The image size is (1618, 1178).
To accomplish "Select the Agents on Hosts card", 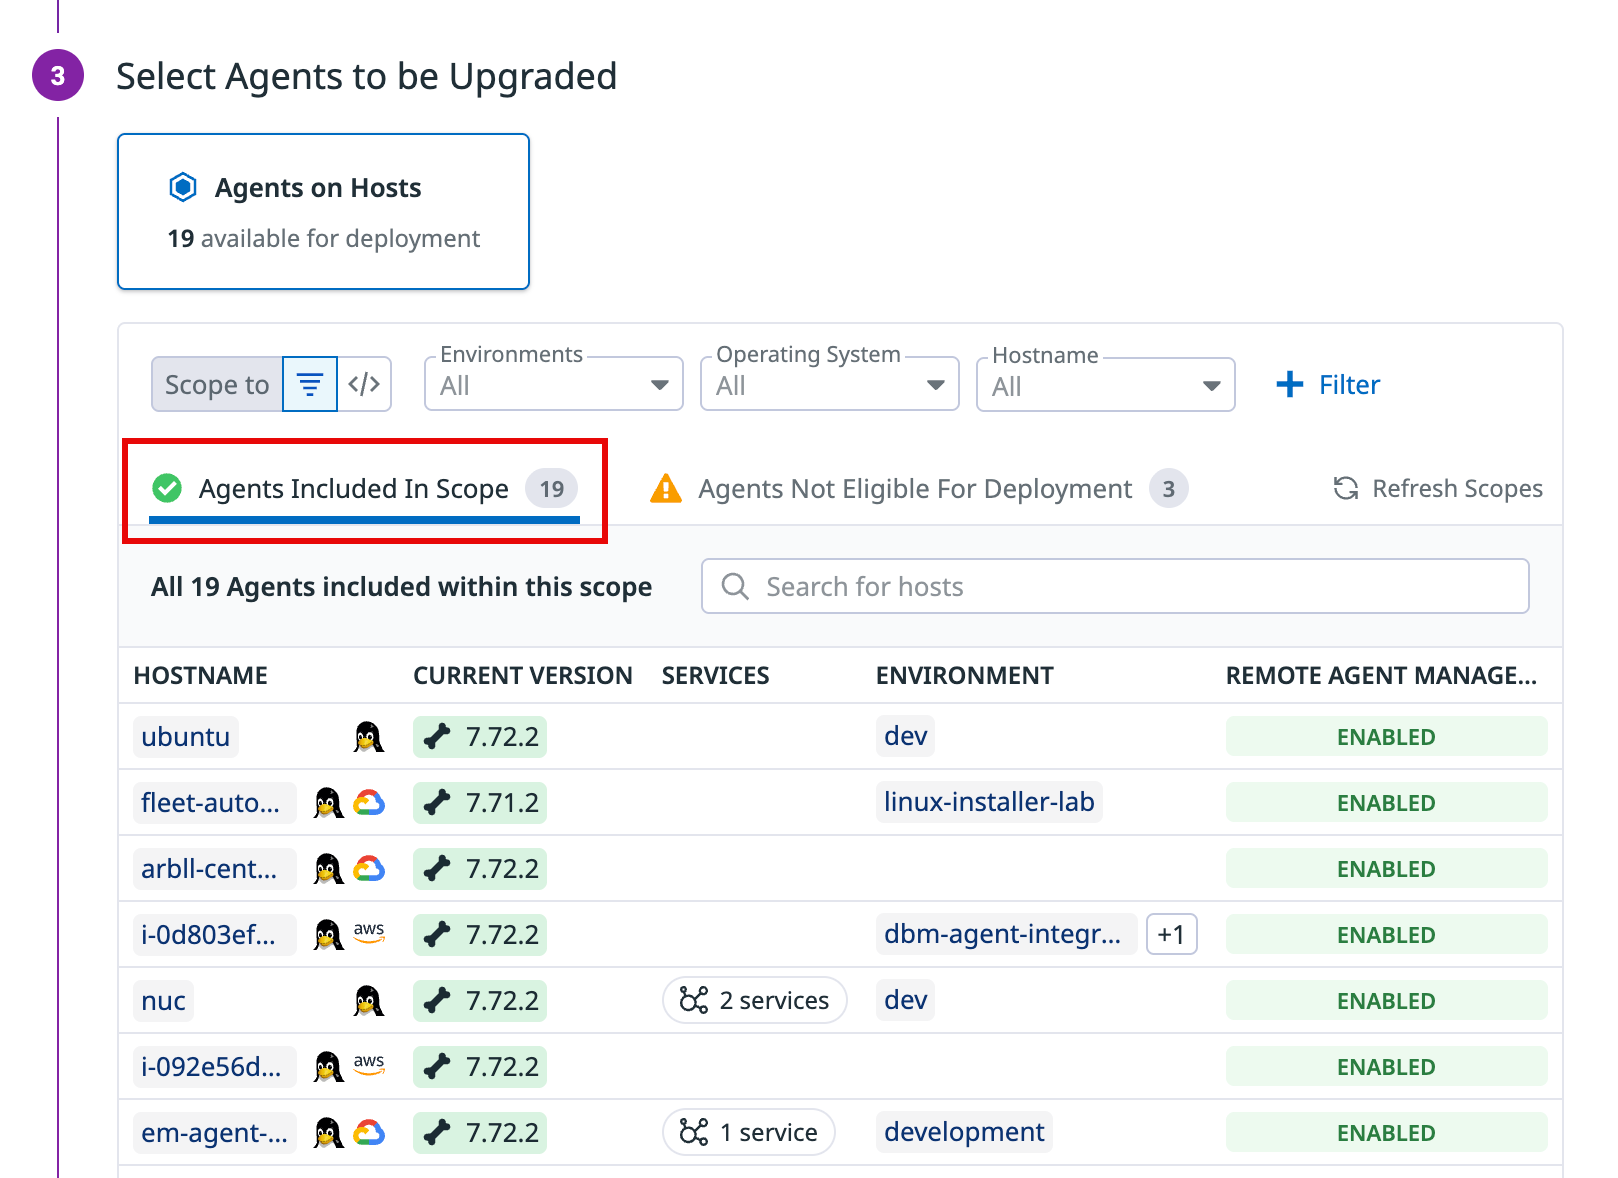I will (x=323, y=212).
